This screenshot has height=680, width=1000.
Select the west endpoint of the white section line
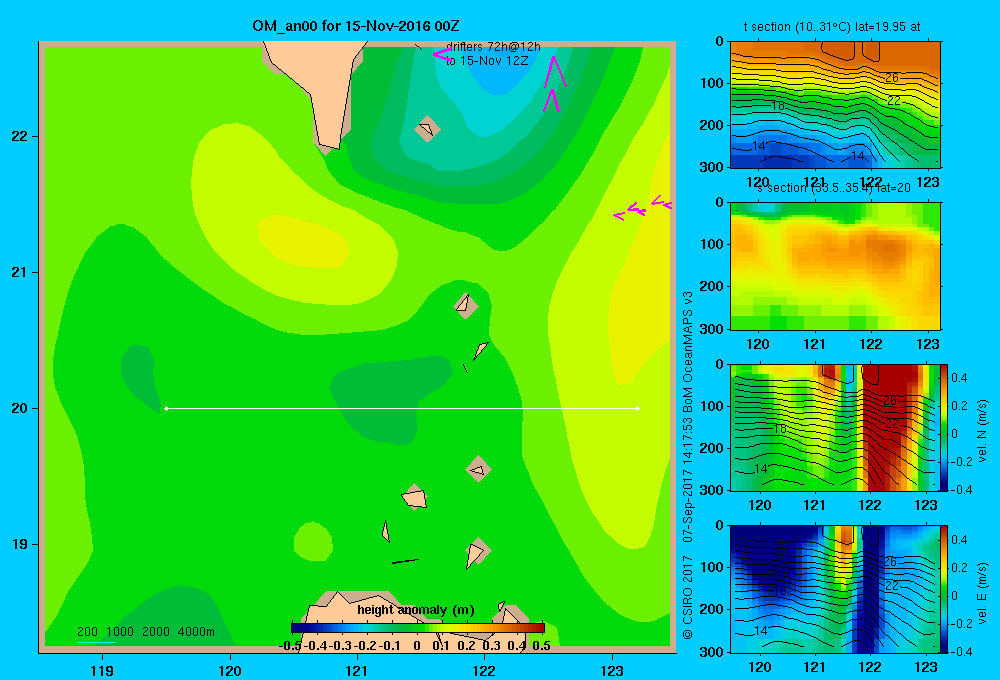pyautogui.click(x=166, y=408)
